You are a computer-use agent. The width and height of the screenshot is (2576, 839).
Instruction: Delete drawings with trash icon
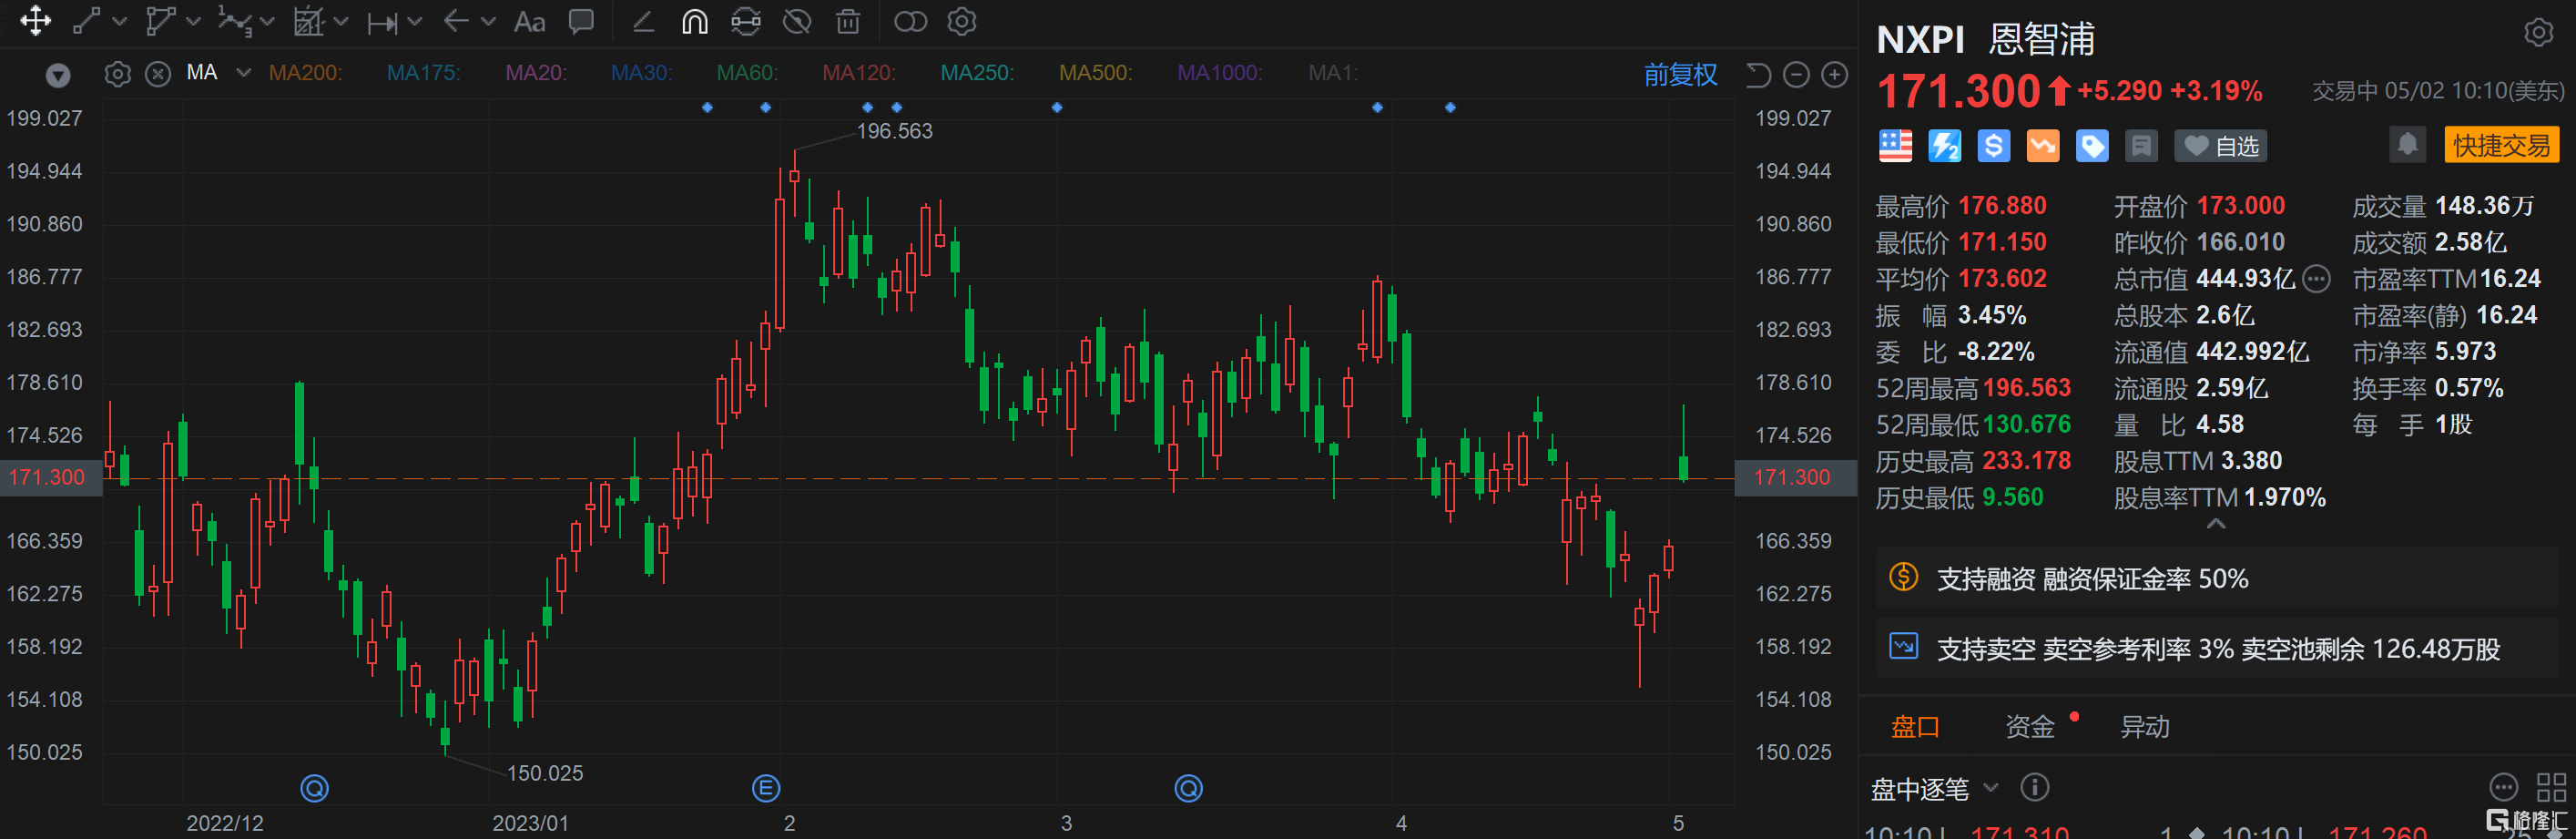point(848,21)
